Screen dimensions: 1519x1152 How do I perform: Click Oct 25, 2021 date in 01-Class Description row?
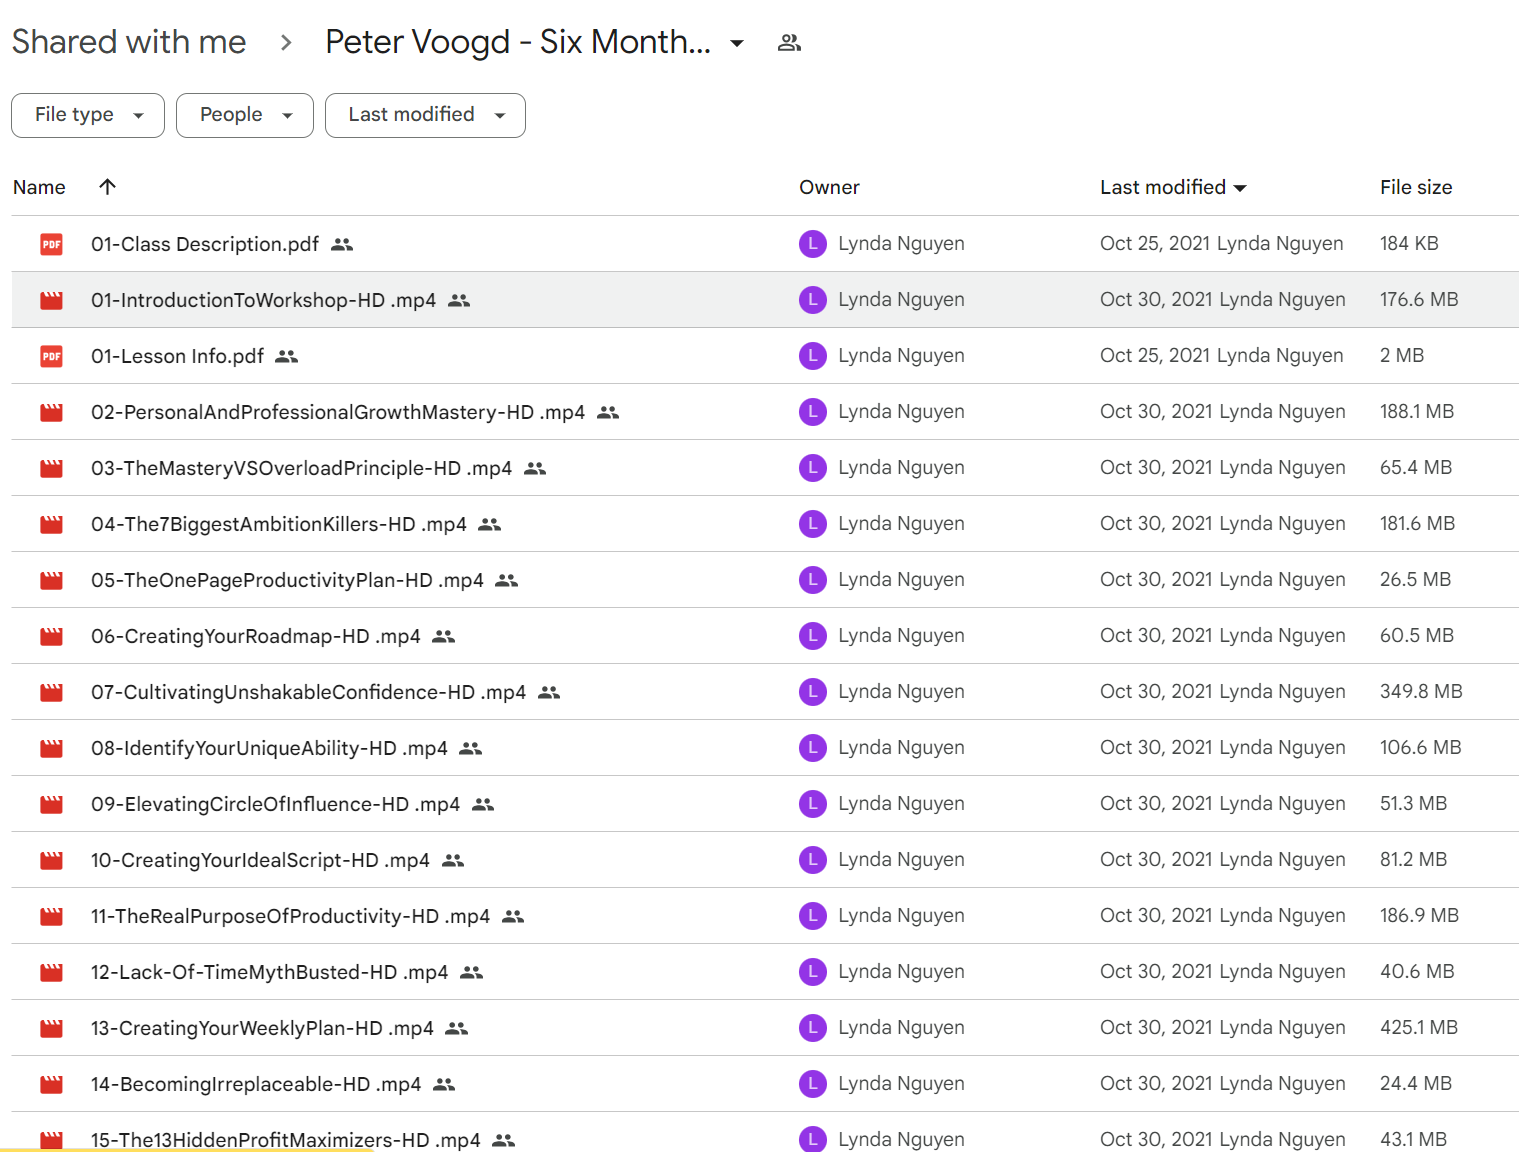click(x=1155, y=244)
